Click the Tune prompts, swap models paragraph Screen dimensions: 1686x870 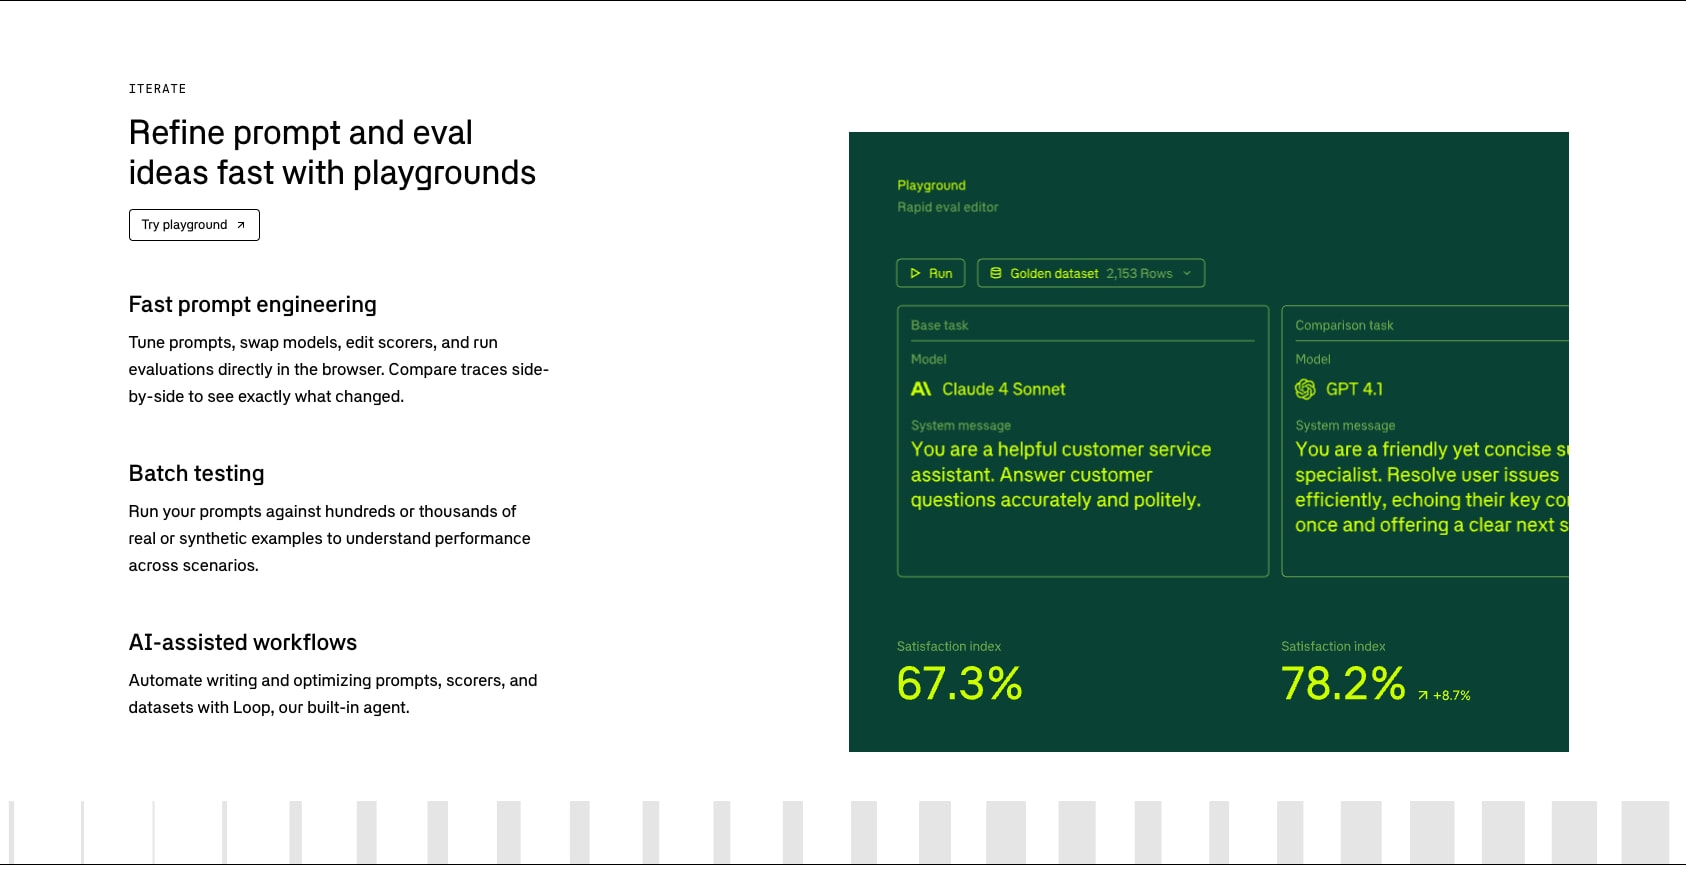coord(339,370)
